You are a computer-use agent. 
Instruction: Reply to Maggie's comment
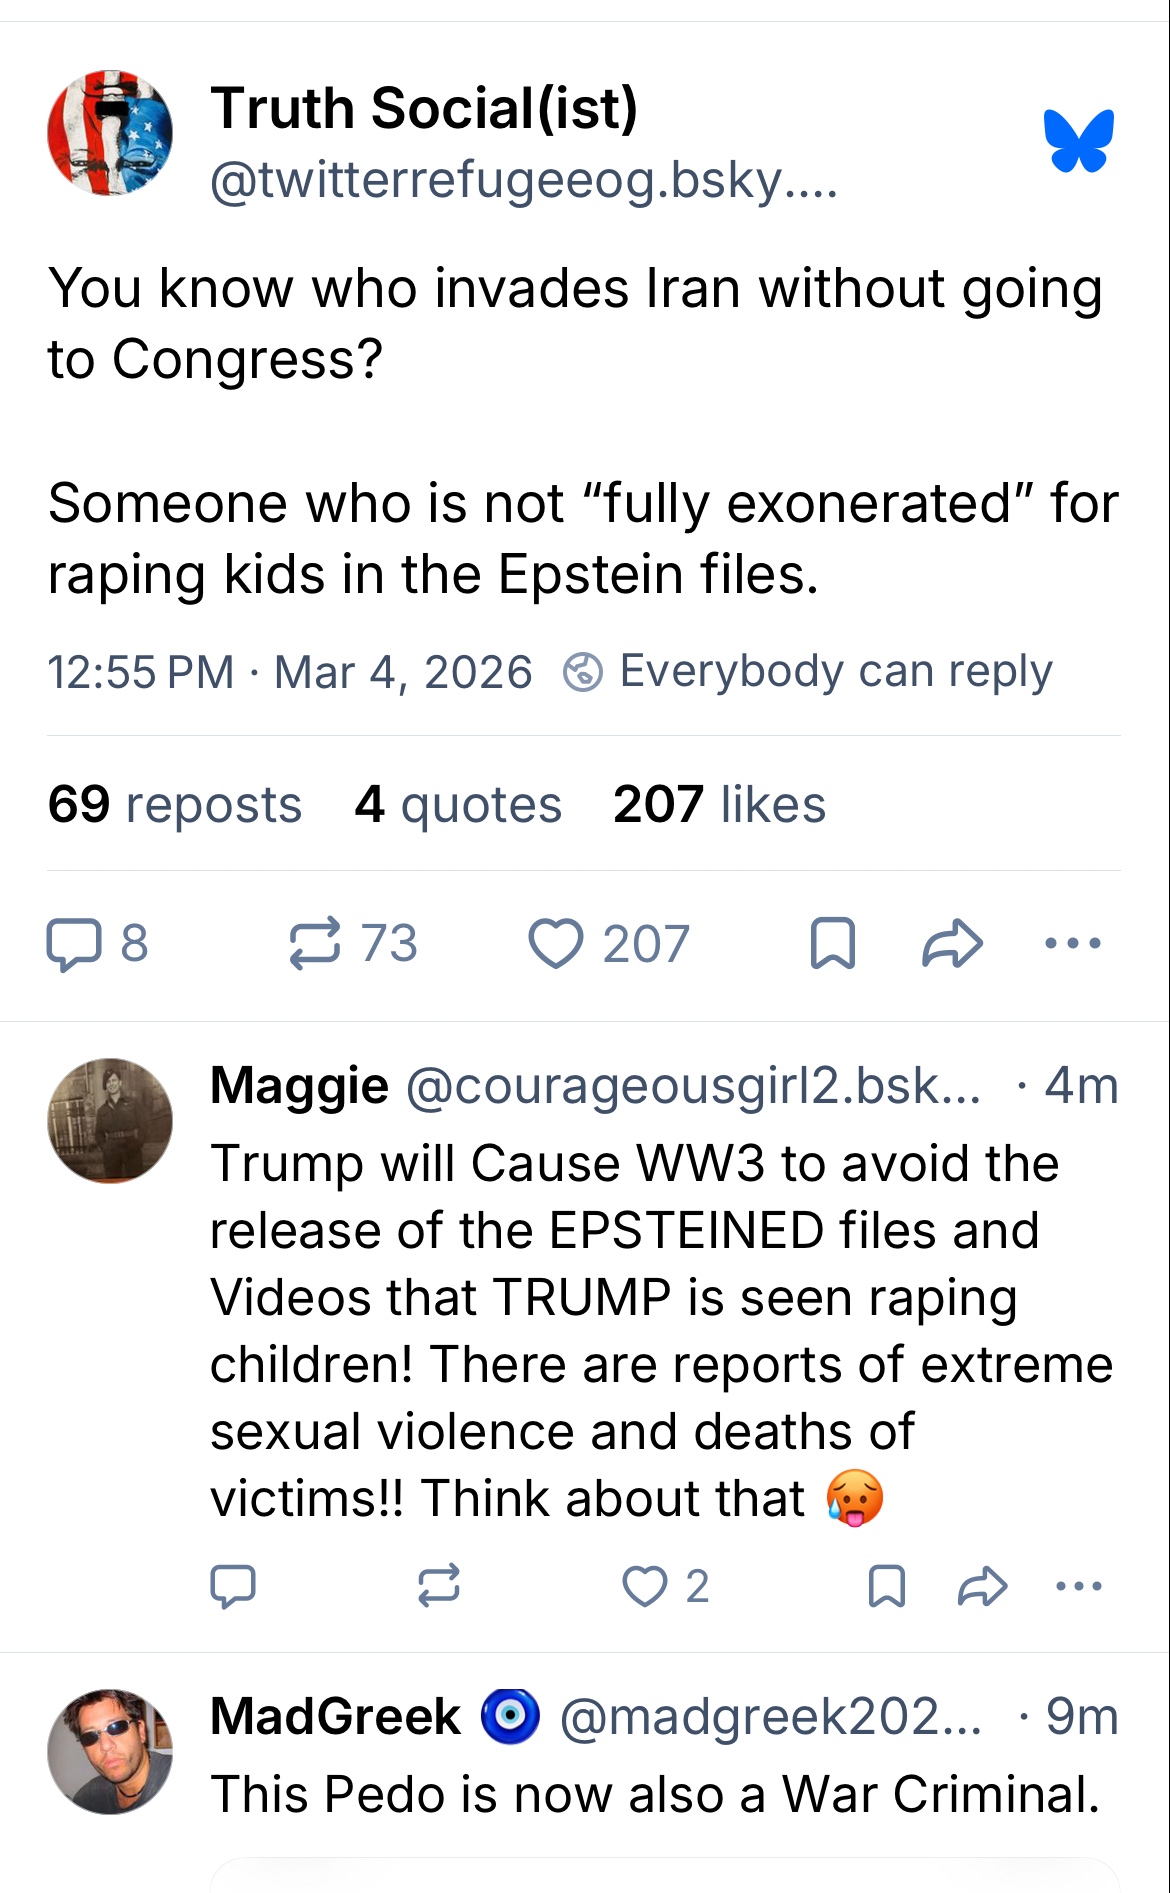click(x=233, y=1586)
